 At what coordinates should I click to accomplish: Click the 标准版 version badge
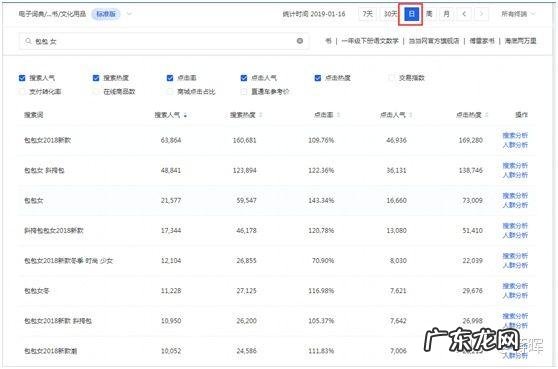point(106,14)
